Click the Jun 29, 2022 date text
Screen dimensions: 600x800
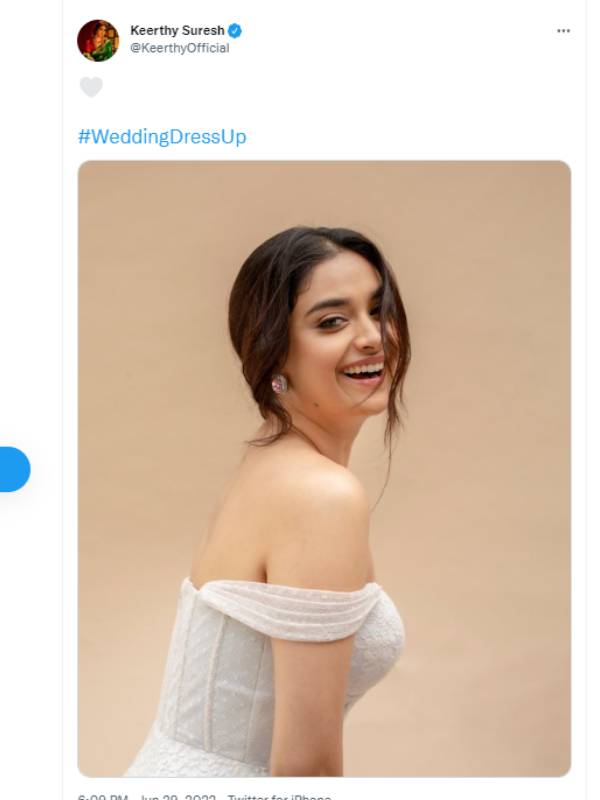click(176, 797)
